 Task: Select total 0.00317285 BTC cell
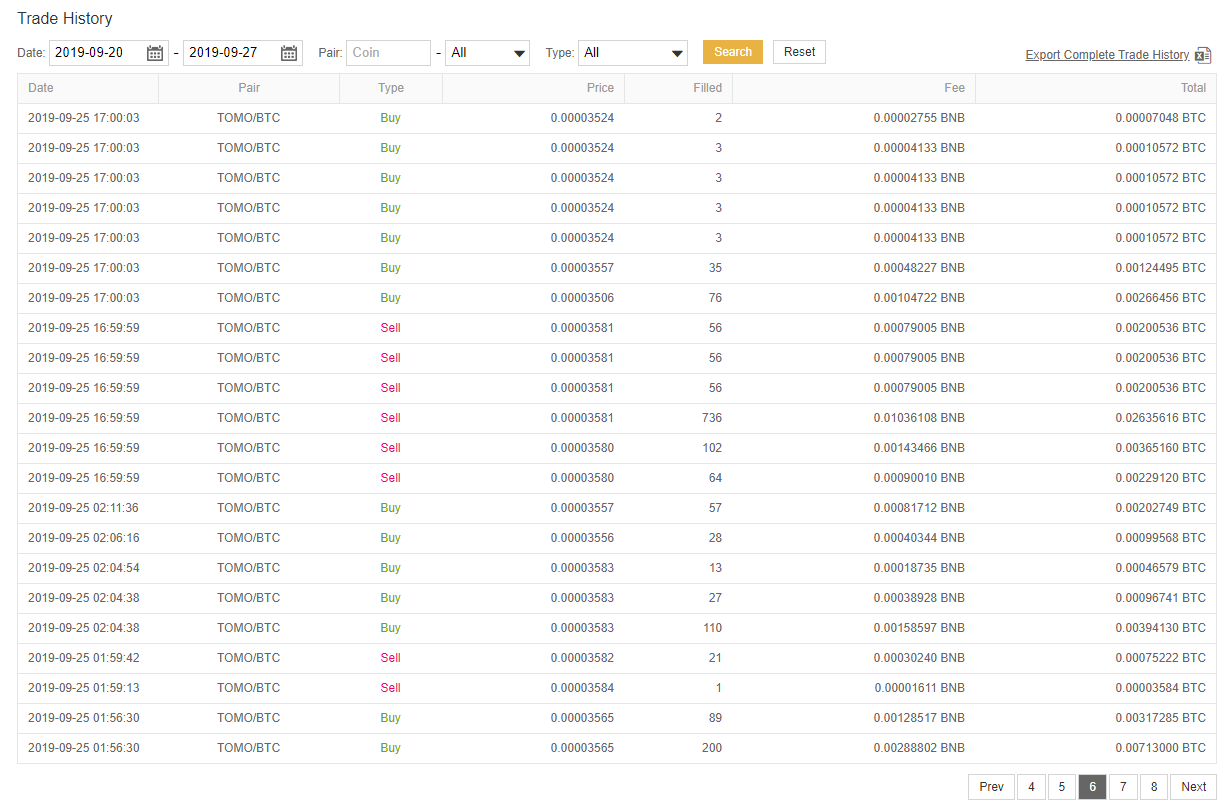1160,718
